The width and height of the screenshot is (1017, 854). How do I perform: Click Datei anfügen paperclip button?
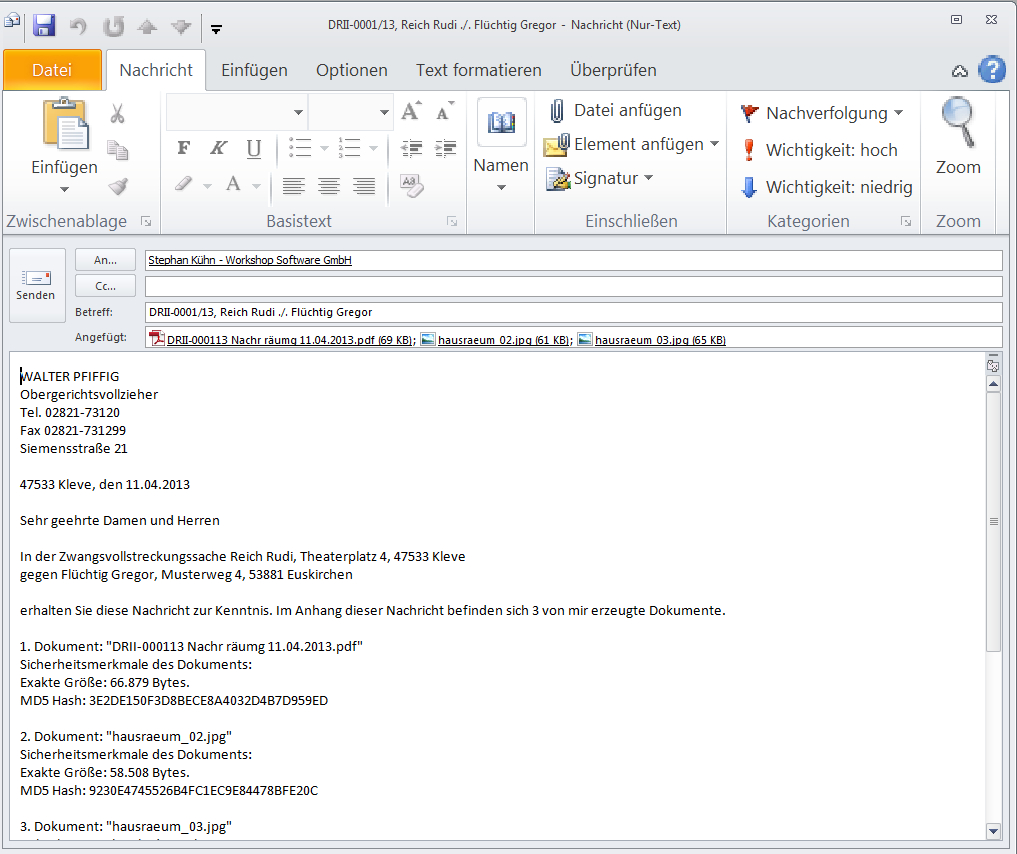pyautogui.click(x=615, y=110)
